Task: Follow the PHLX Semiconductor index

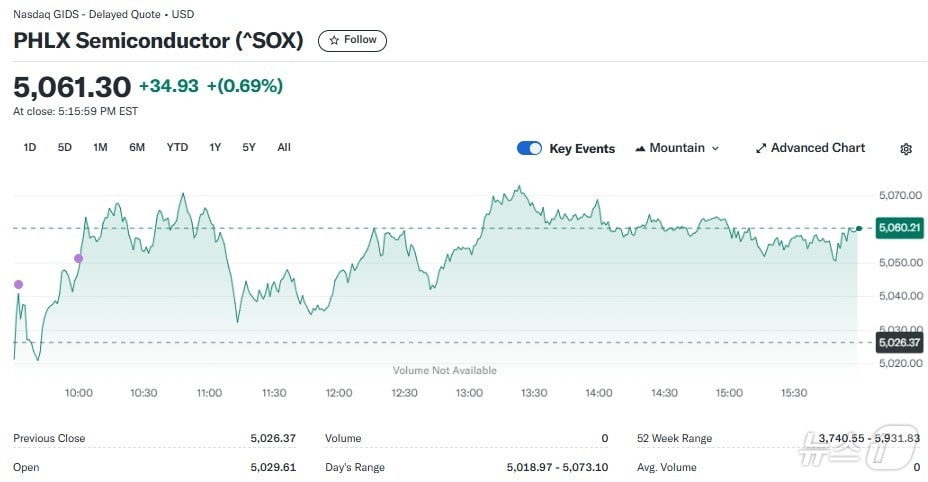Action: pyautogui.click(x=352, y=40)
